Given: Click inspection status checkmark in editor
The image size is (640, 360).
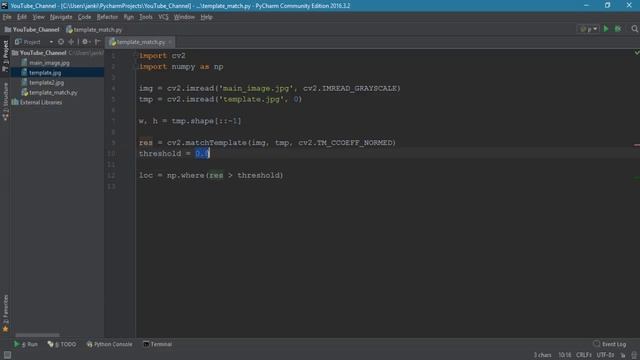Looking at the screenshot, I should [x=636, y=53].
